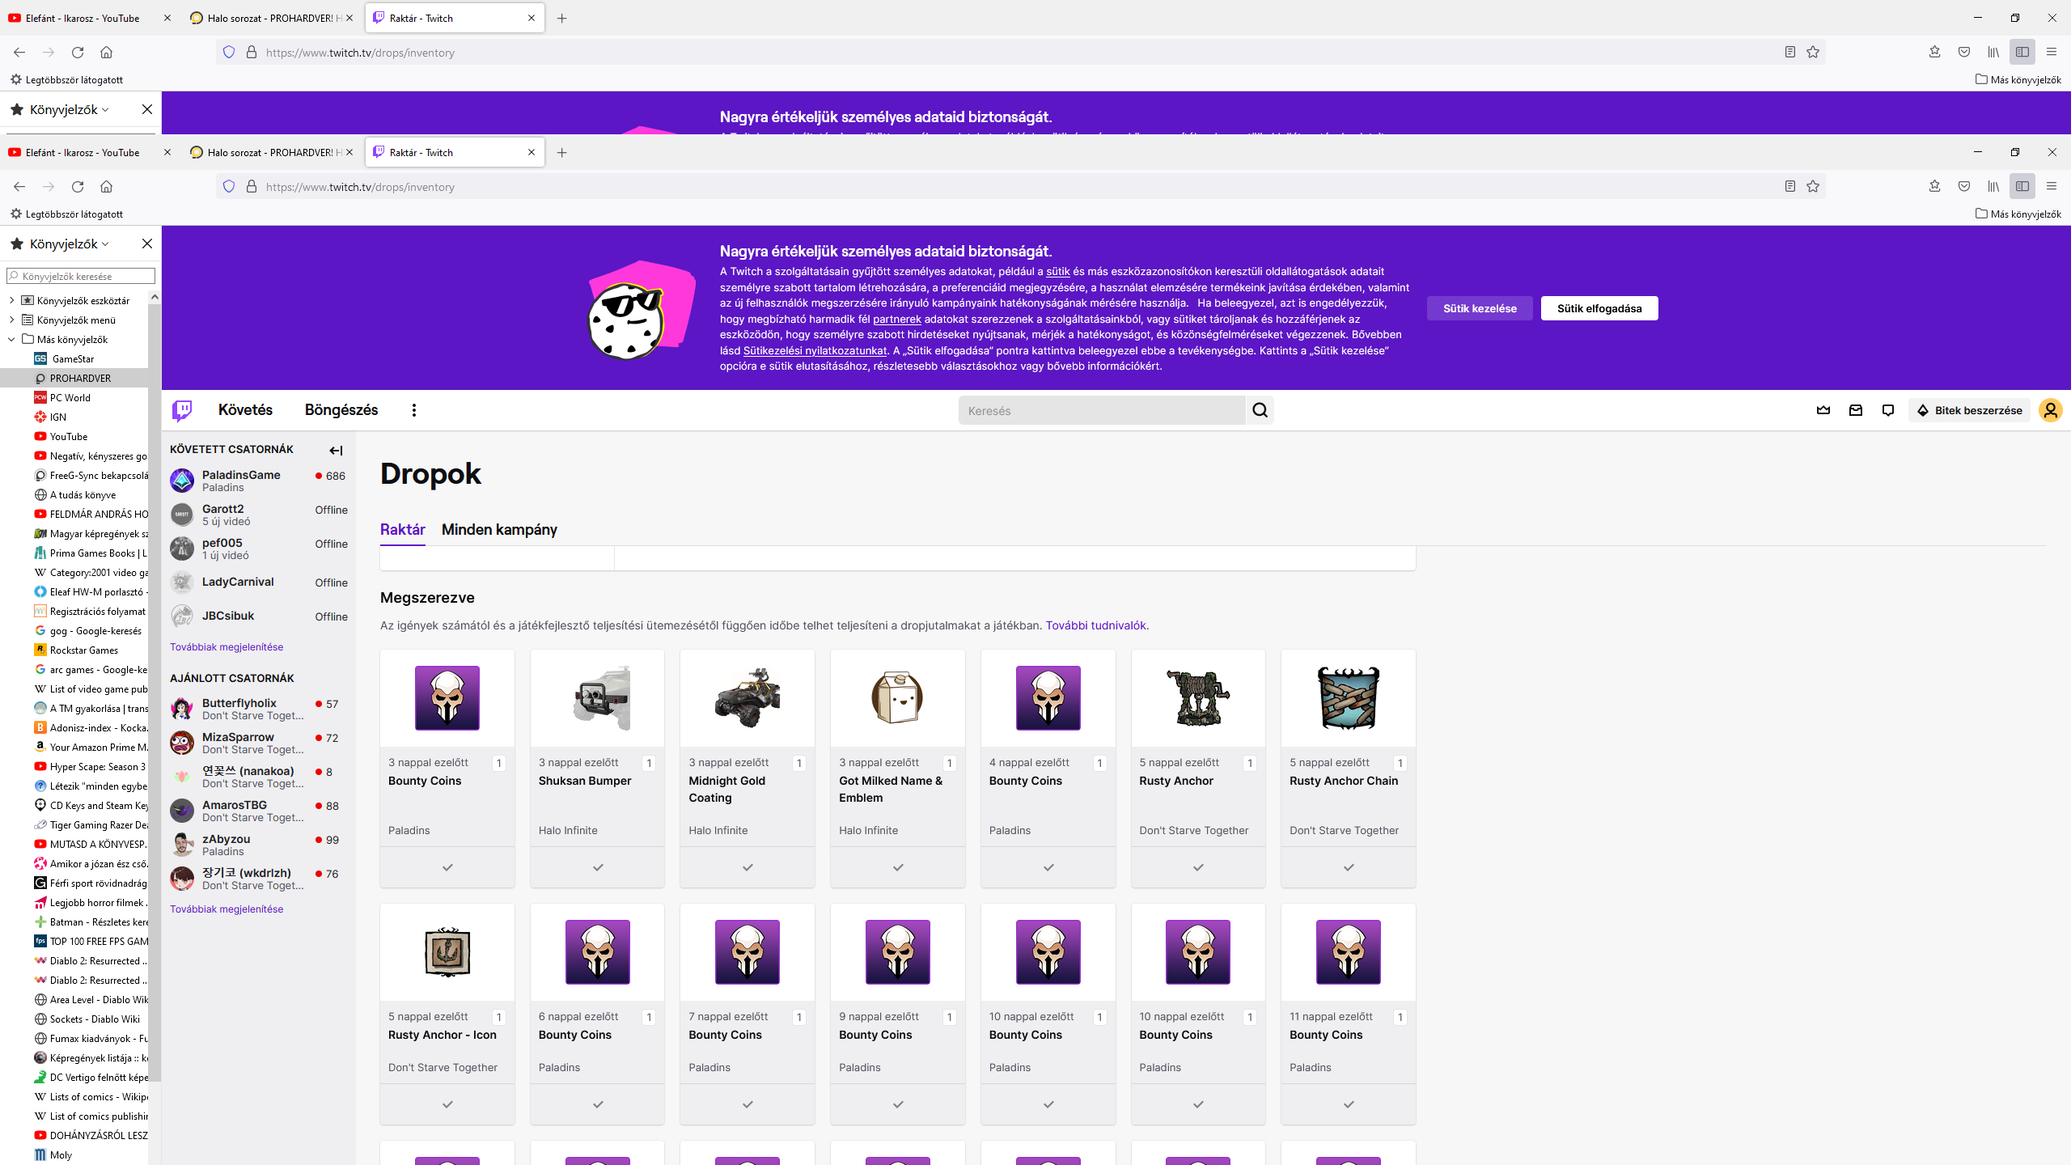Click the magnifier search button
2071x1165 pixels.
1260,410
